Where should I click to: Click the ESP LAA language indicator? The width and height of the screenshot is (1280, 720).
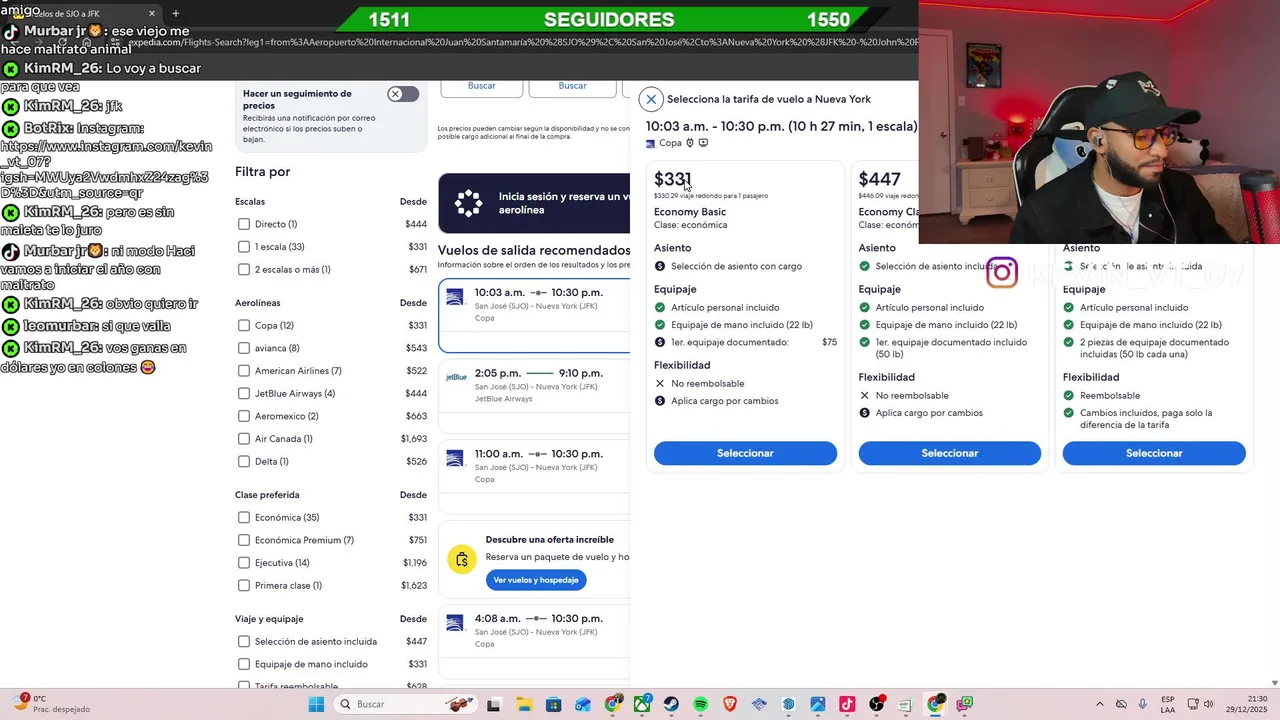coord(1168,704)
